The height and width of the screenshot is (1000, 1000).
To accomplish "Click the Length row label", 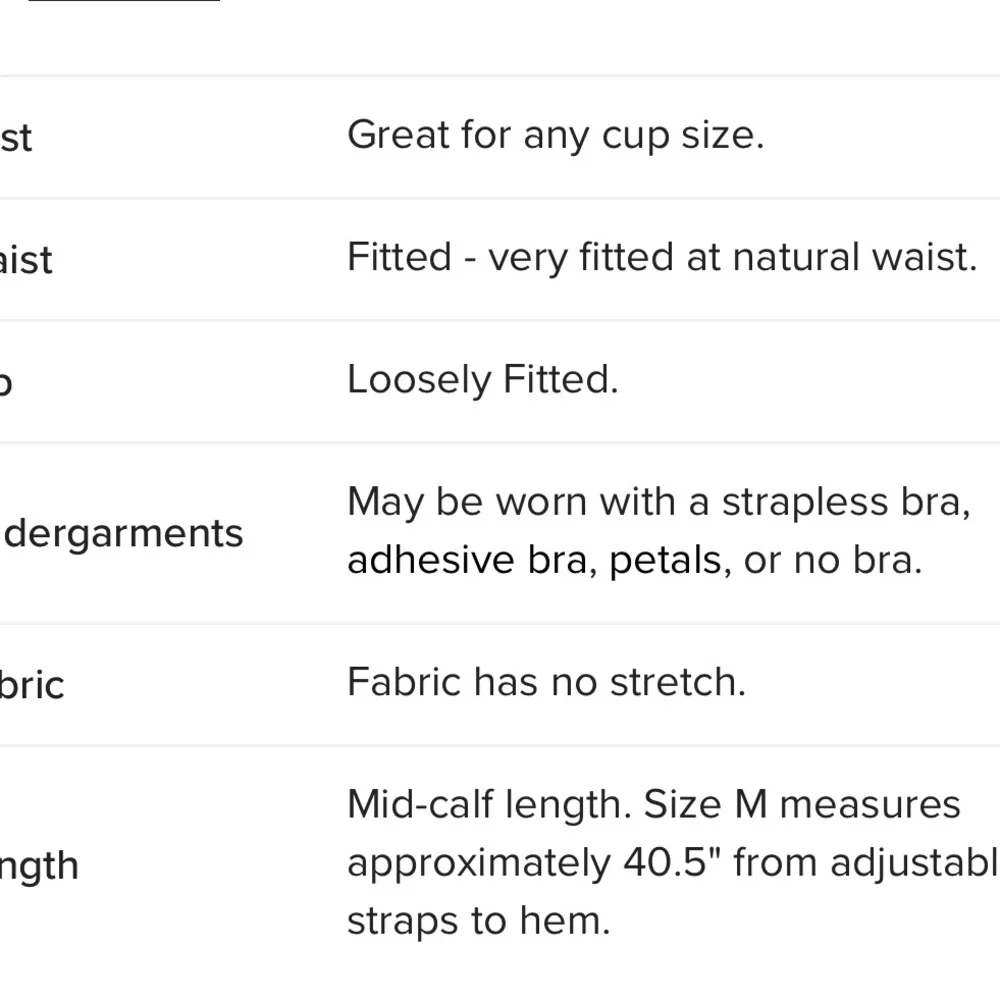I will point(39,865).
